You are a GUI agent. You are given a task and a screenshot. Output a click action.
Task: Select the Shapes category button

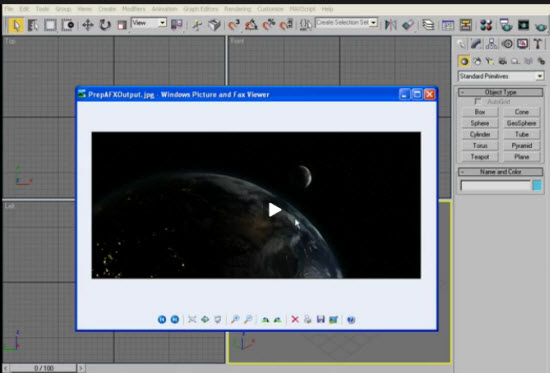click(477, 61)
